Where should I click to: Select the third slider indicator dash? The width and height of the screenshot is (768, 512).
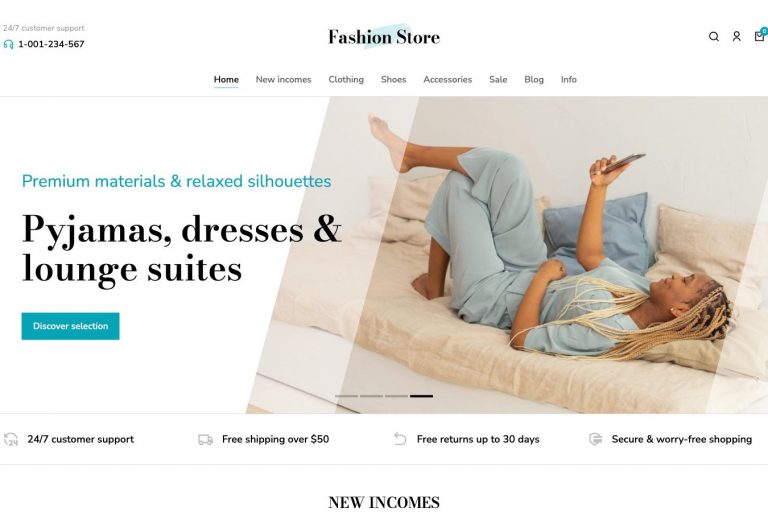click(x=396, y=396)
